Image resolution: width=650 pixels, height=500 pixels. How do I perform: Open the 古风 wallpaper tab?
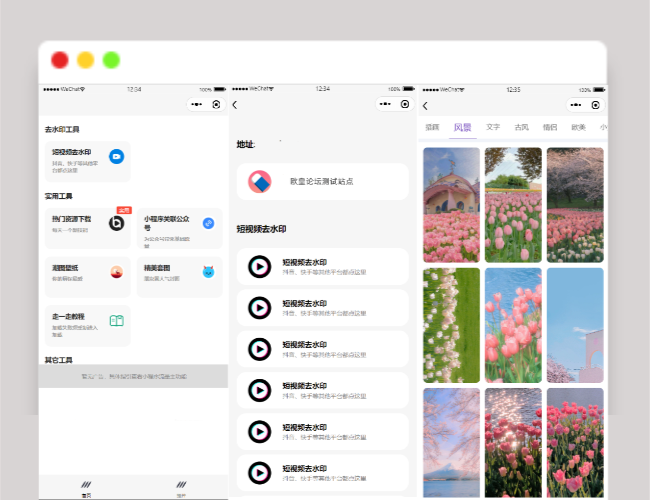click(521, 127)
